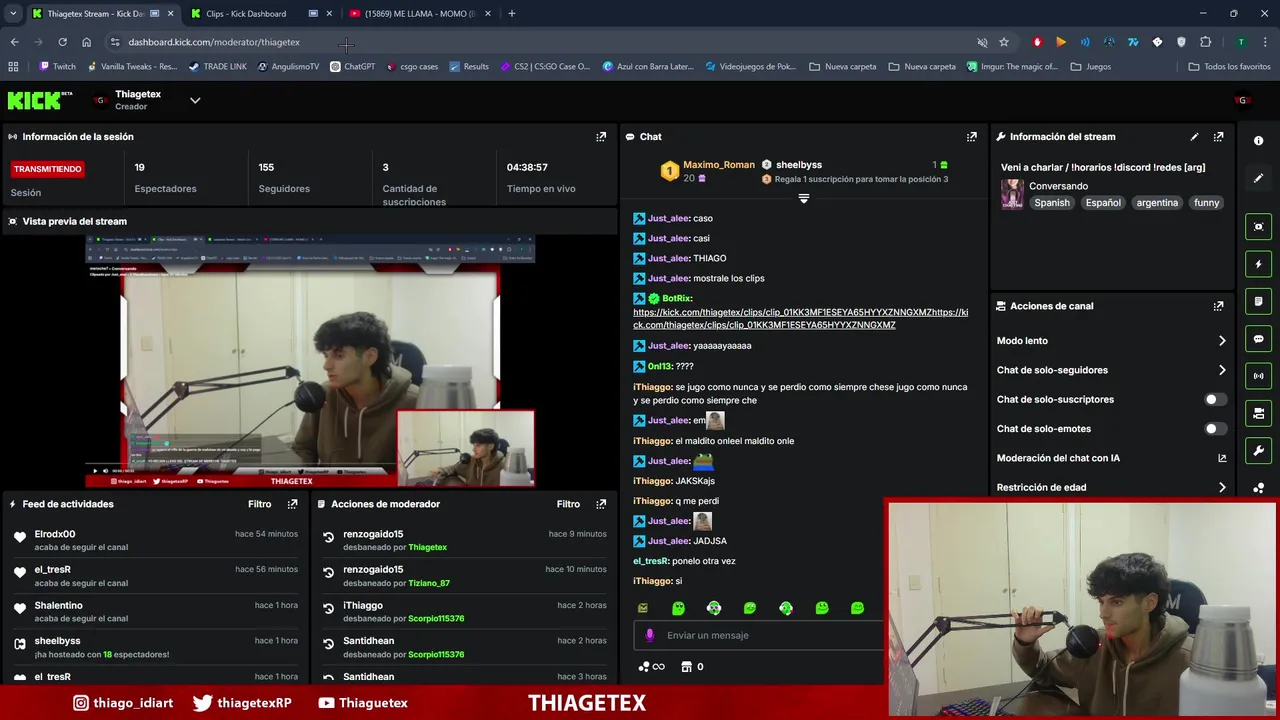Viewport: 1280px width, 720px height.
Task: Open the Chrome three-dot menu
Action: pos(1264,42)
